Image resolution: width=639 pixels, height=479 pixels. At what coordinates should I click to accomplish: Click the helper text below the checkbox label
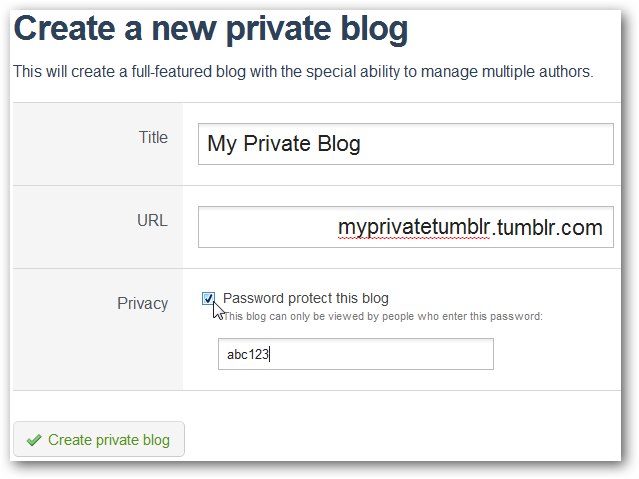pos(382,316)
